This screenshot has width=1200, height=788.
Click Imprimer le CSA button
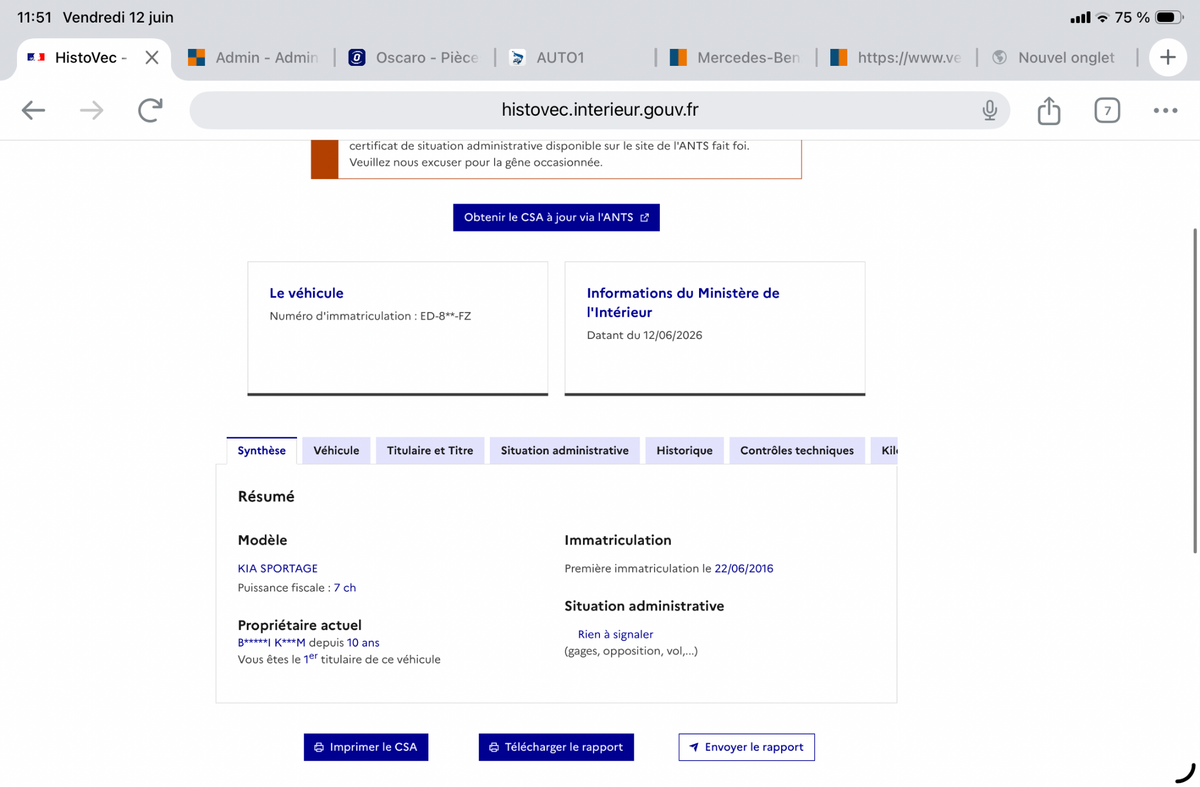pos(366,747)
